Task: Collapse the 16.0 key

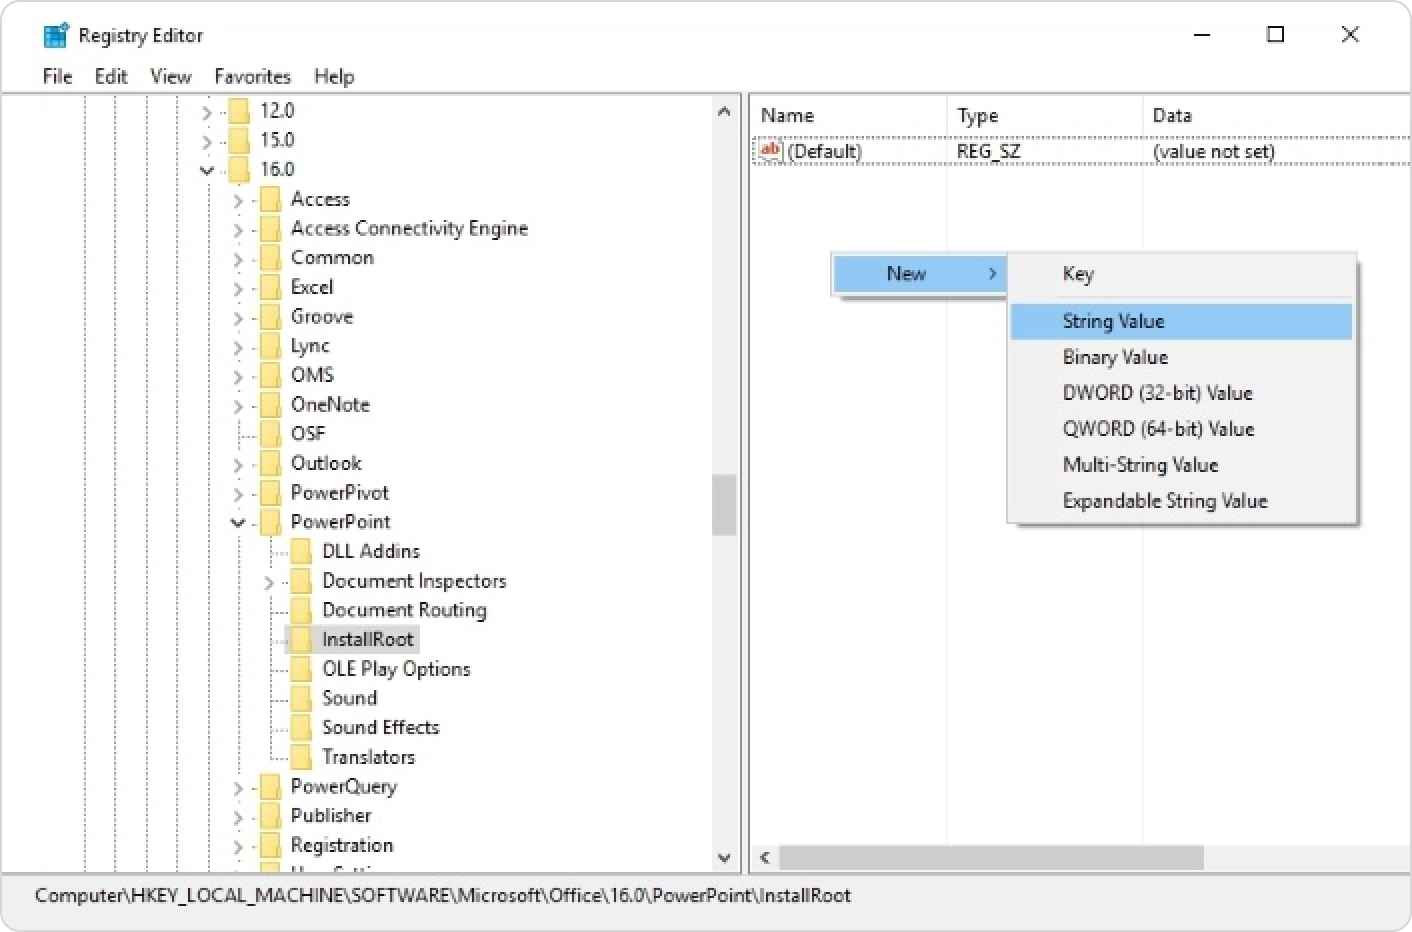Action: pyautogui.click(x=207, y=170)
